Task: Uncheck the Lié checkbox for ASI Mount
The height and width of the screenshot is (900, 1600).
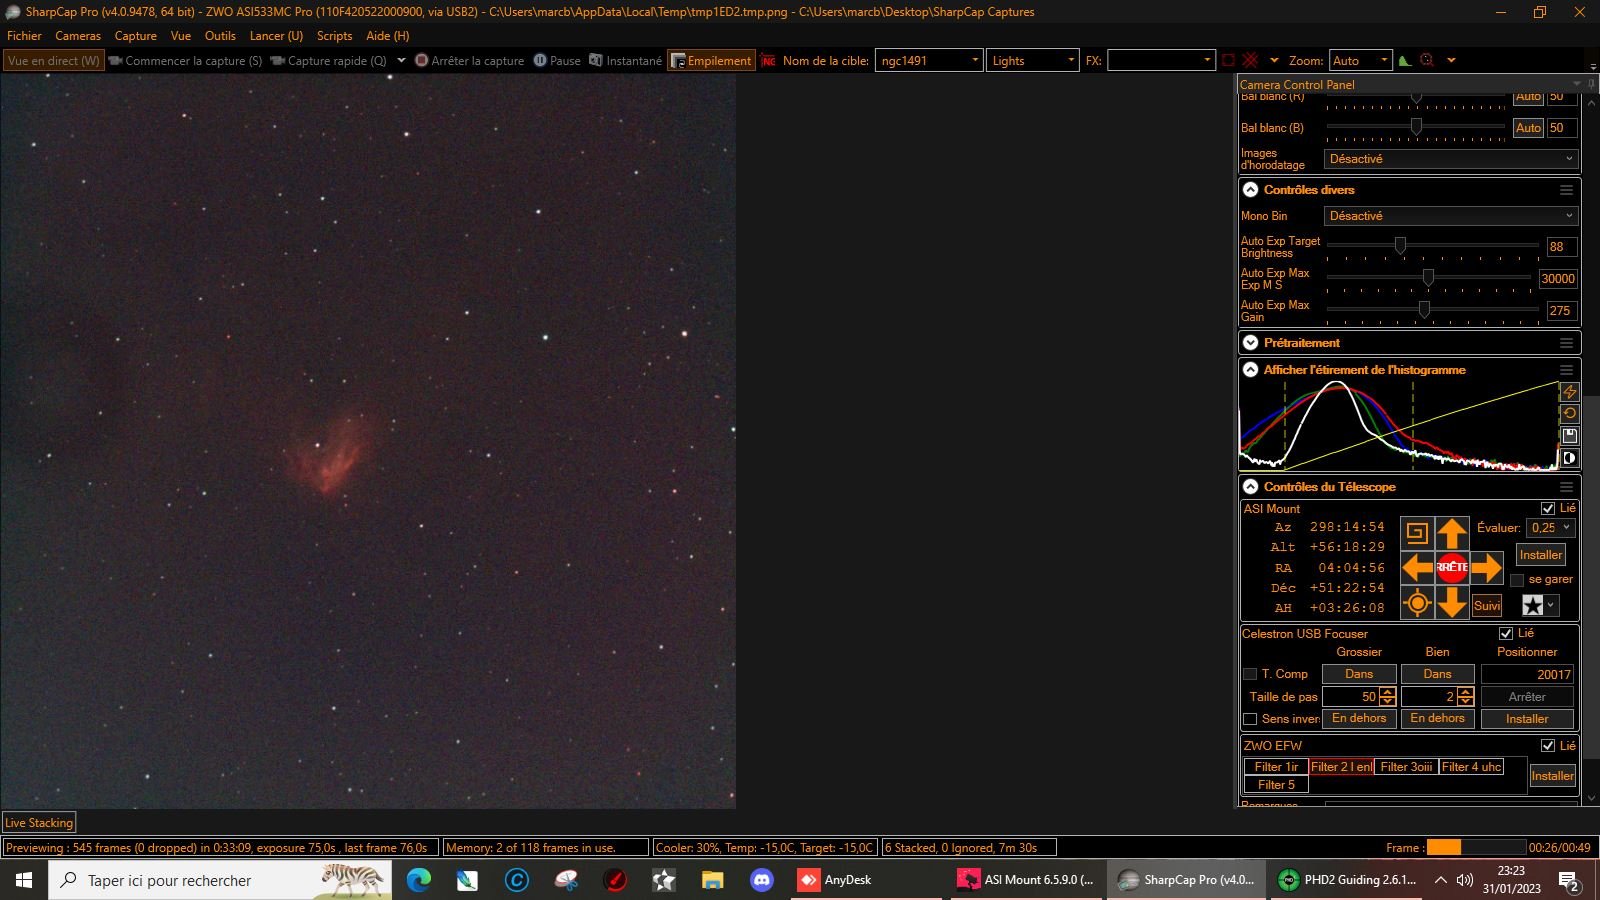Action: point(1548,508)
